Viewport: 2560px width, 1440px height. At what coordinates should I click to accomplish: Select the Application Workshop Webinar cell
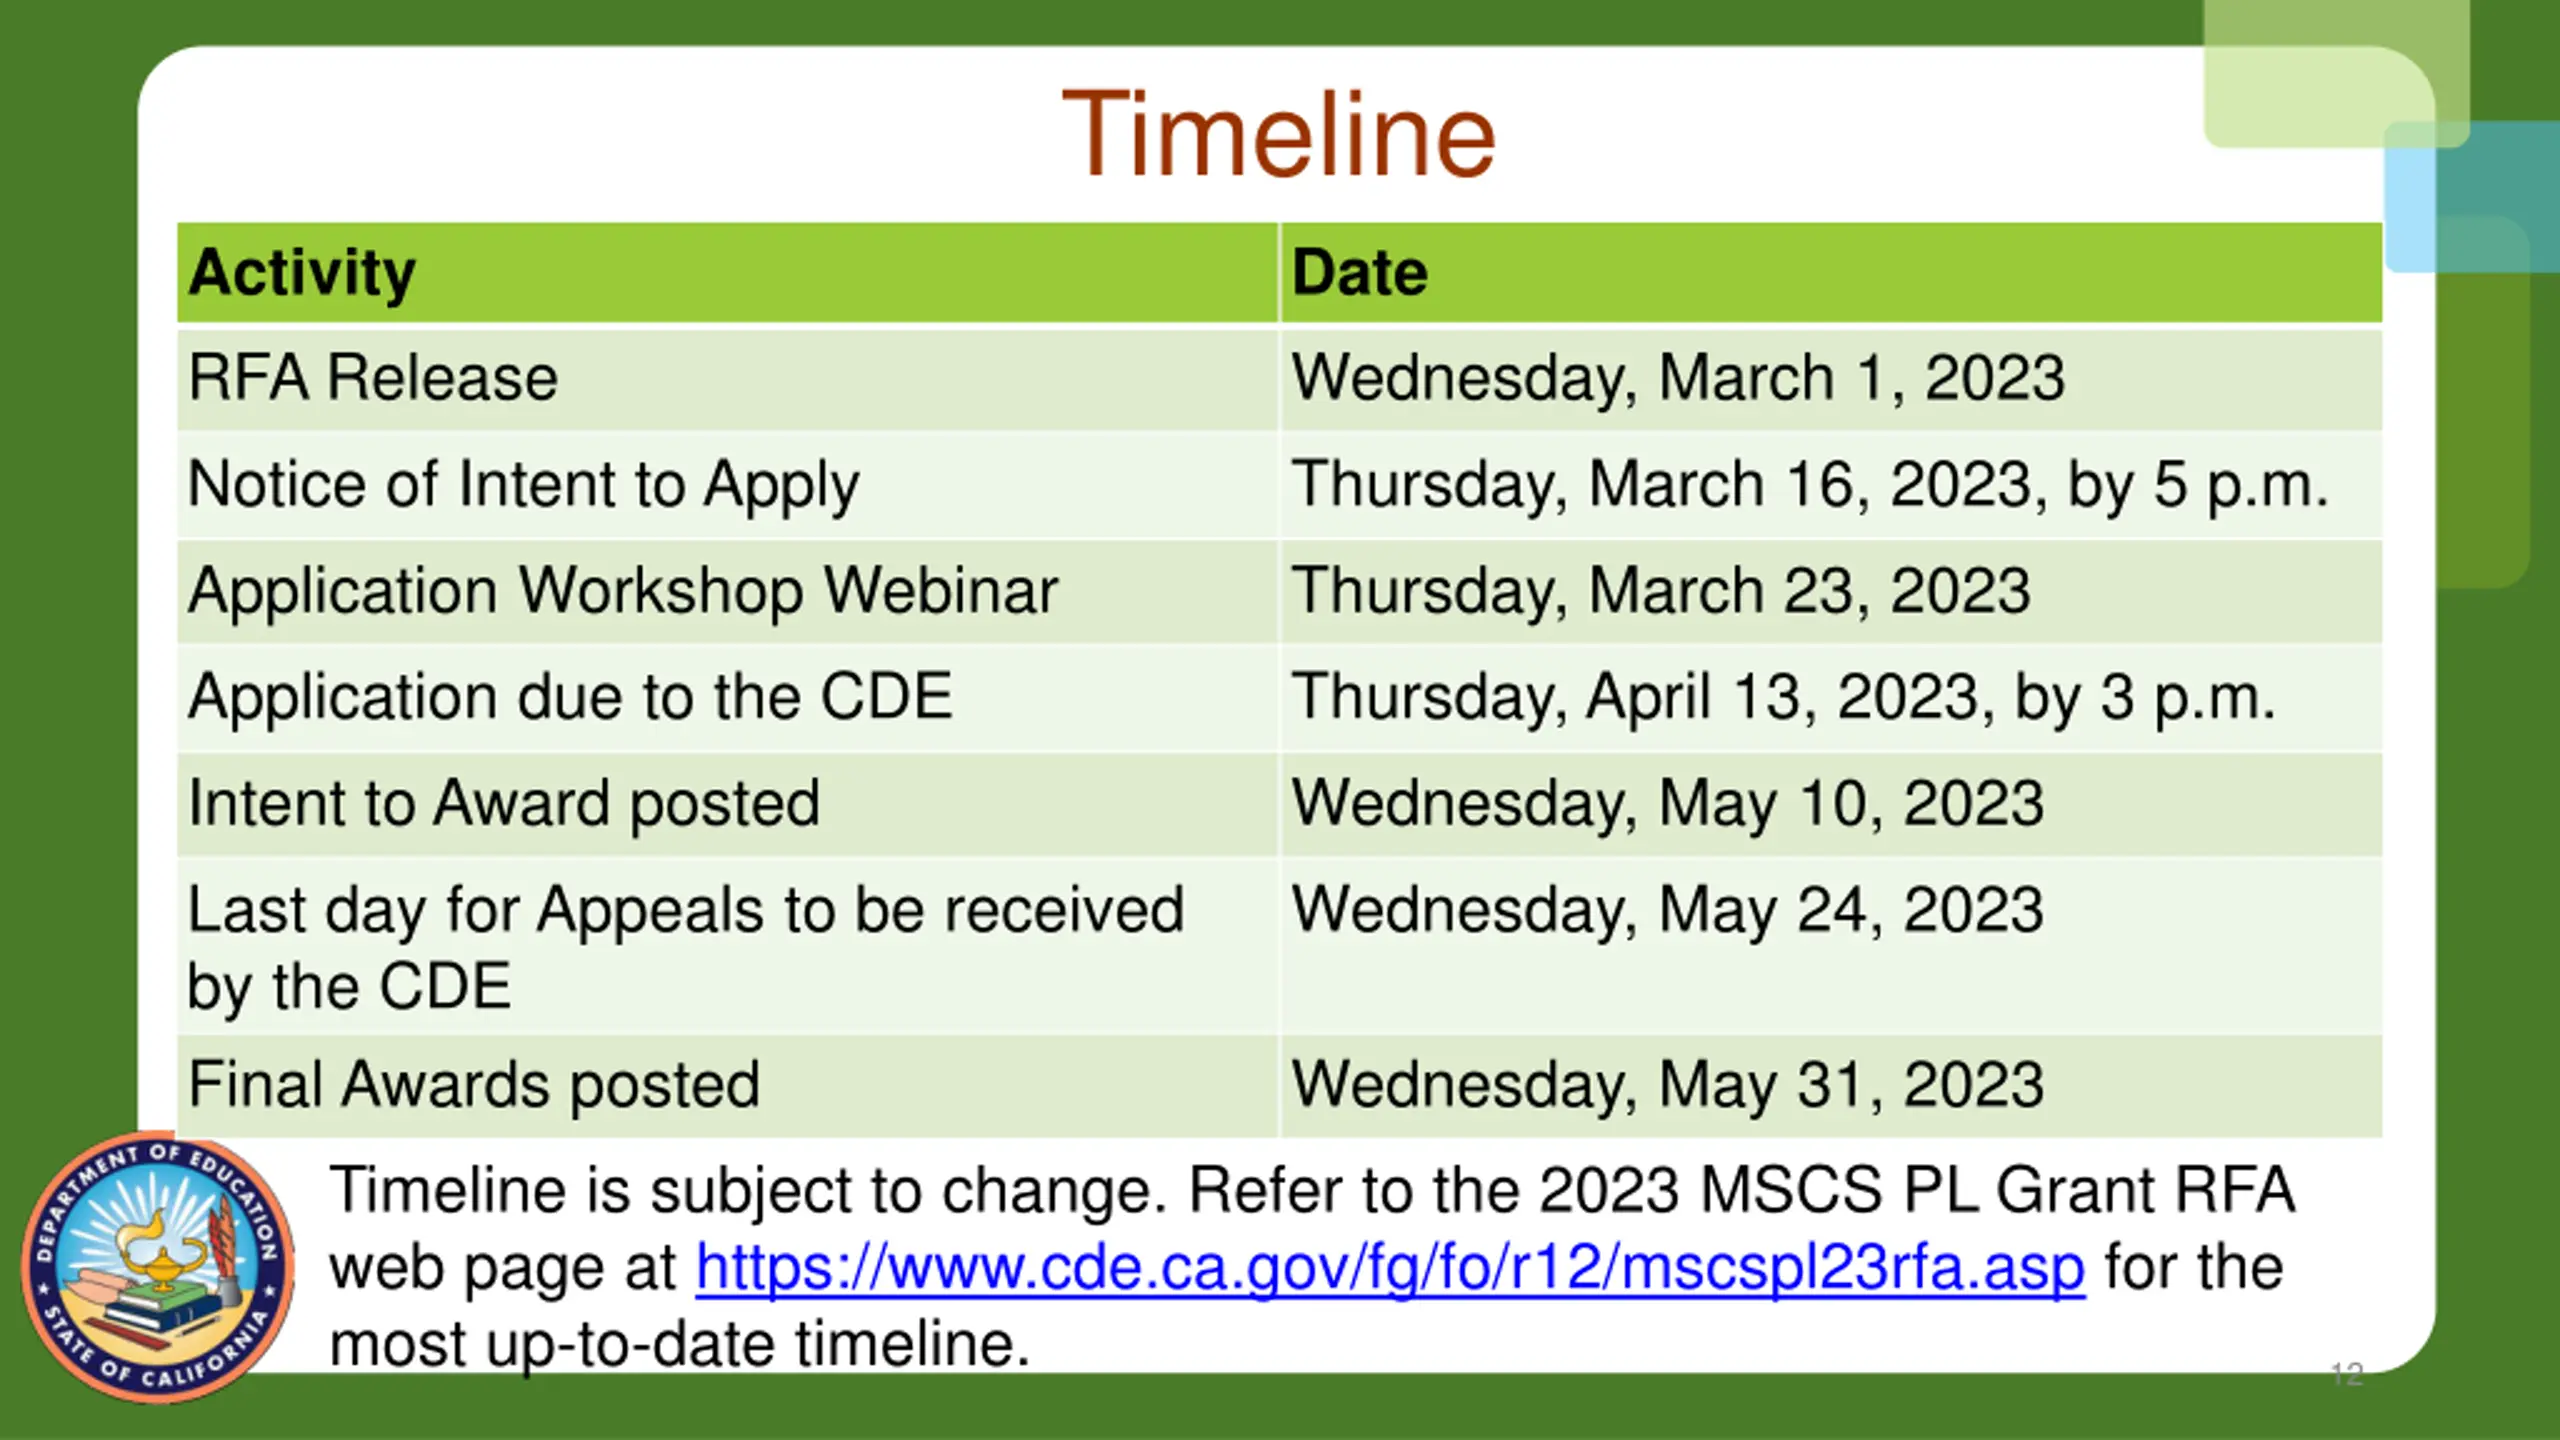pyautogui.click(x=623, y=591)
